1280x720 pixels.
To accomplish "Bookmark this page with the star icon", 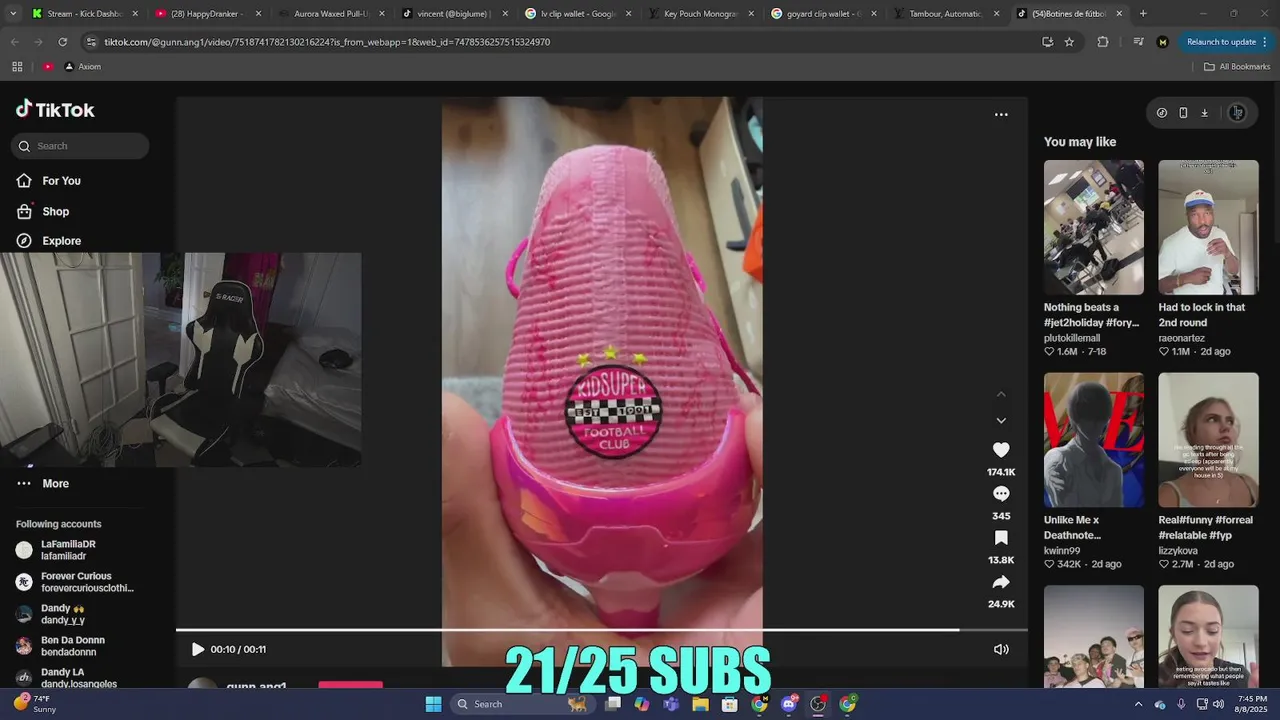I will [x=1069, y=42].
